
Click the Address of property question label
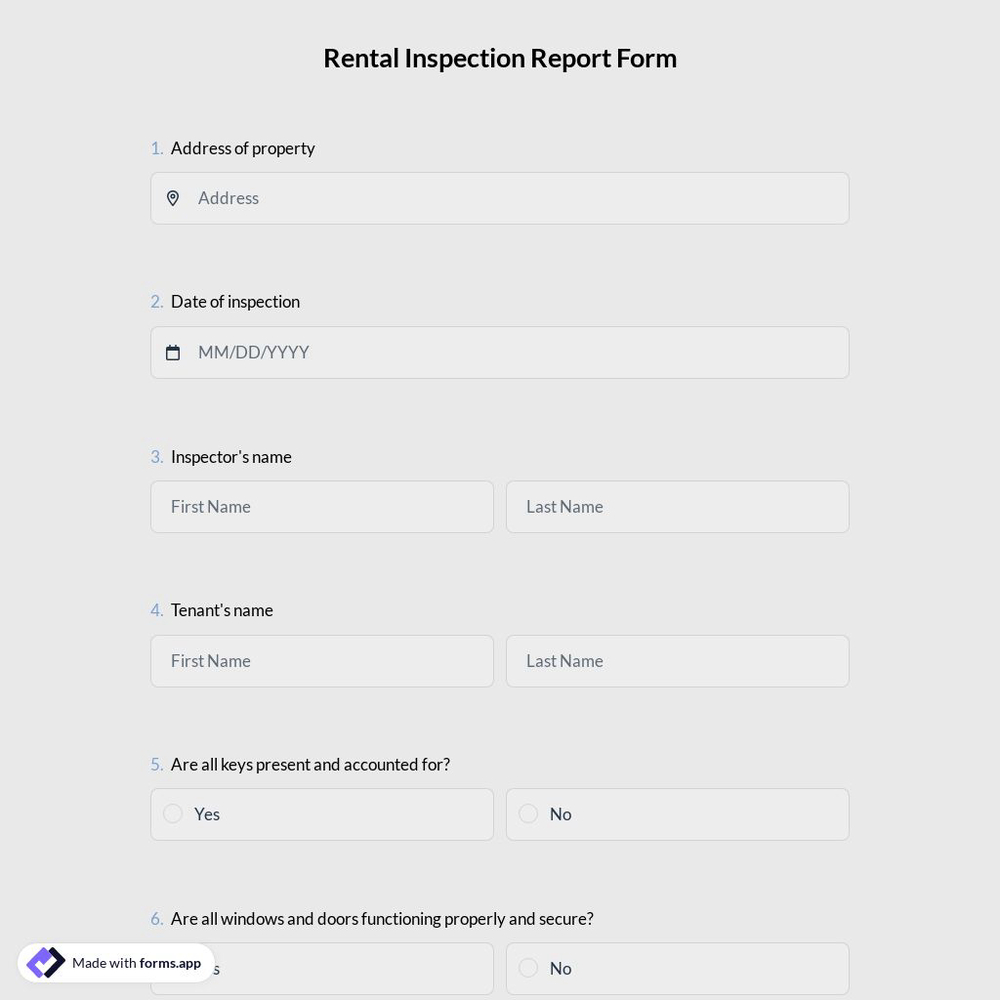click(x=242, y=147)
